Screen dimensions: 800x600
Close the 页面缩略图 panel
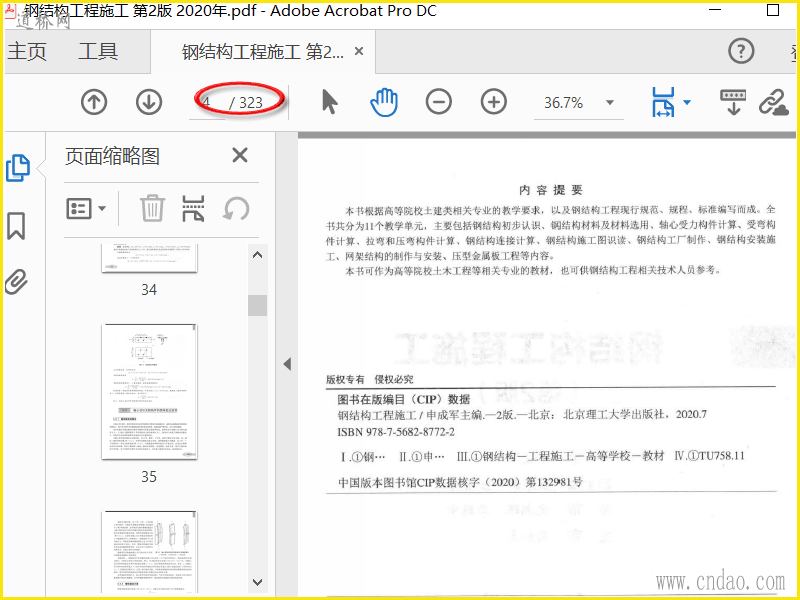coord(240,155)
